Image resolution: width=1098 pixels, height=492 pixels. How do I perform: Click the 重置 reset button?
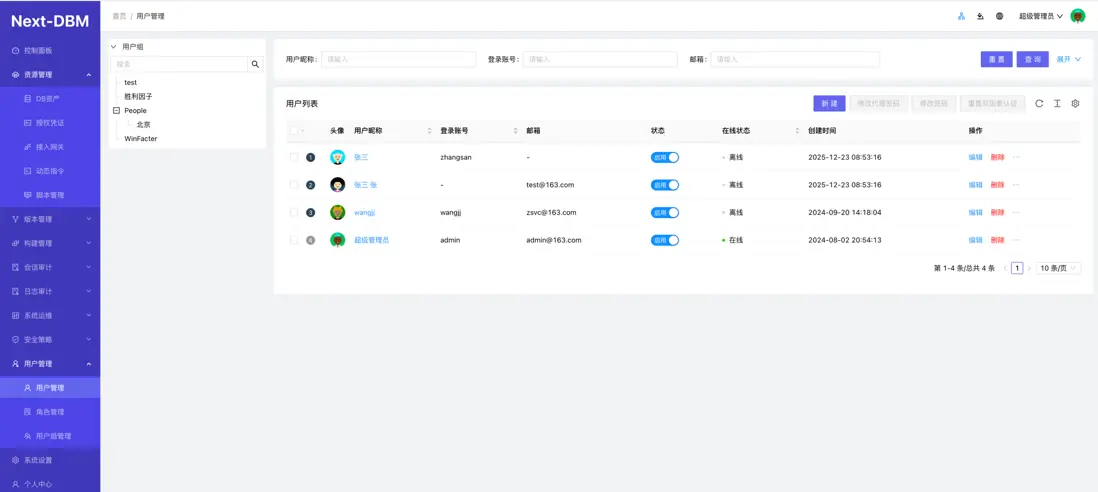coord(996,59)
